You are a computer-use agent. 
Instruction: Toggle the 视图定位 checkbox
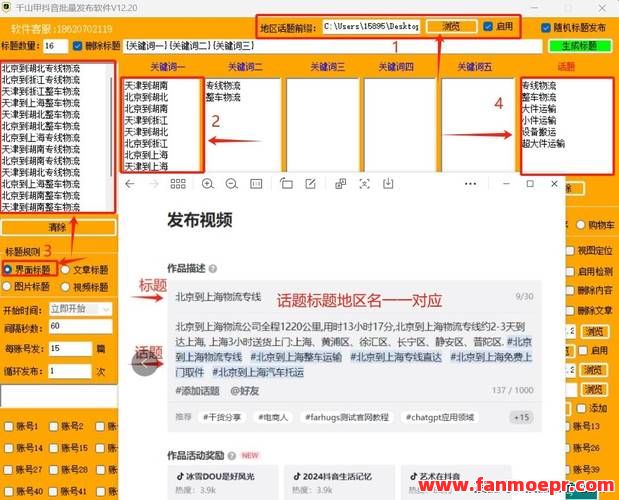click(570, 251)
